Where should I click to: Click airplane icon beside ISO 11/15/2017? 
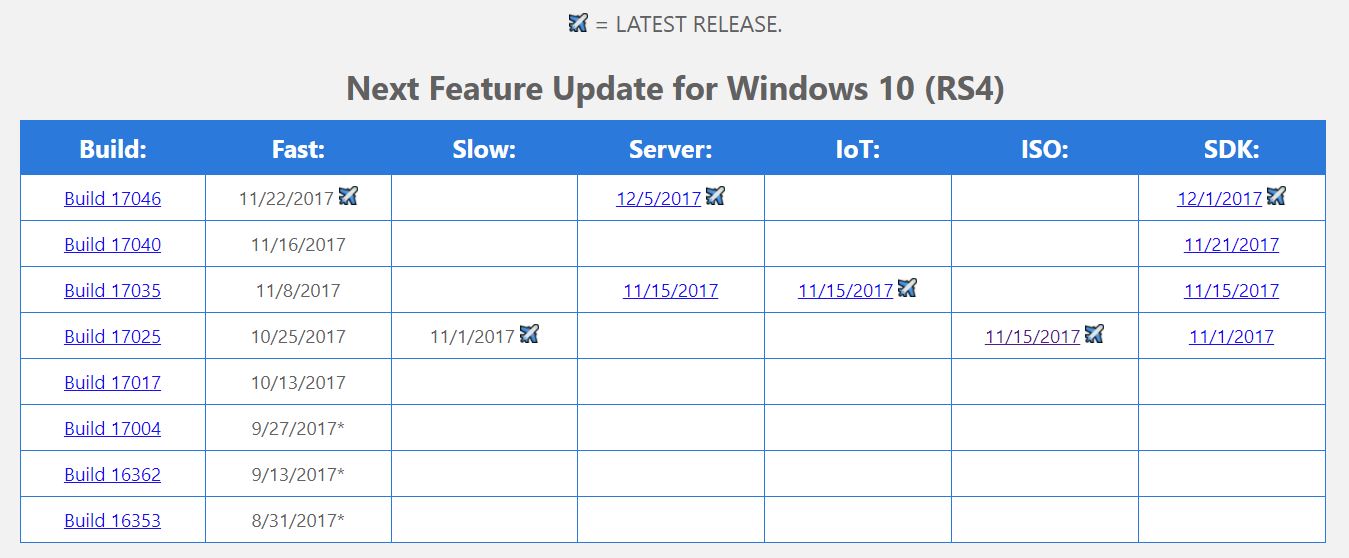[1094, 334]
